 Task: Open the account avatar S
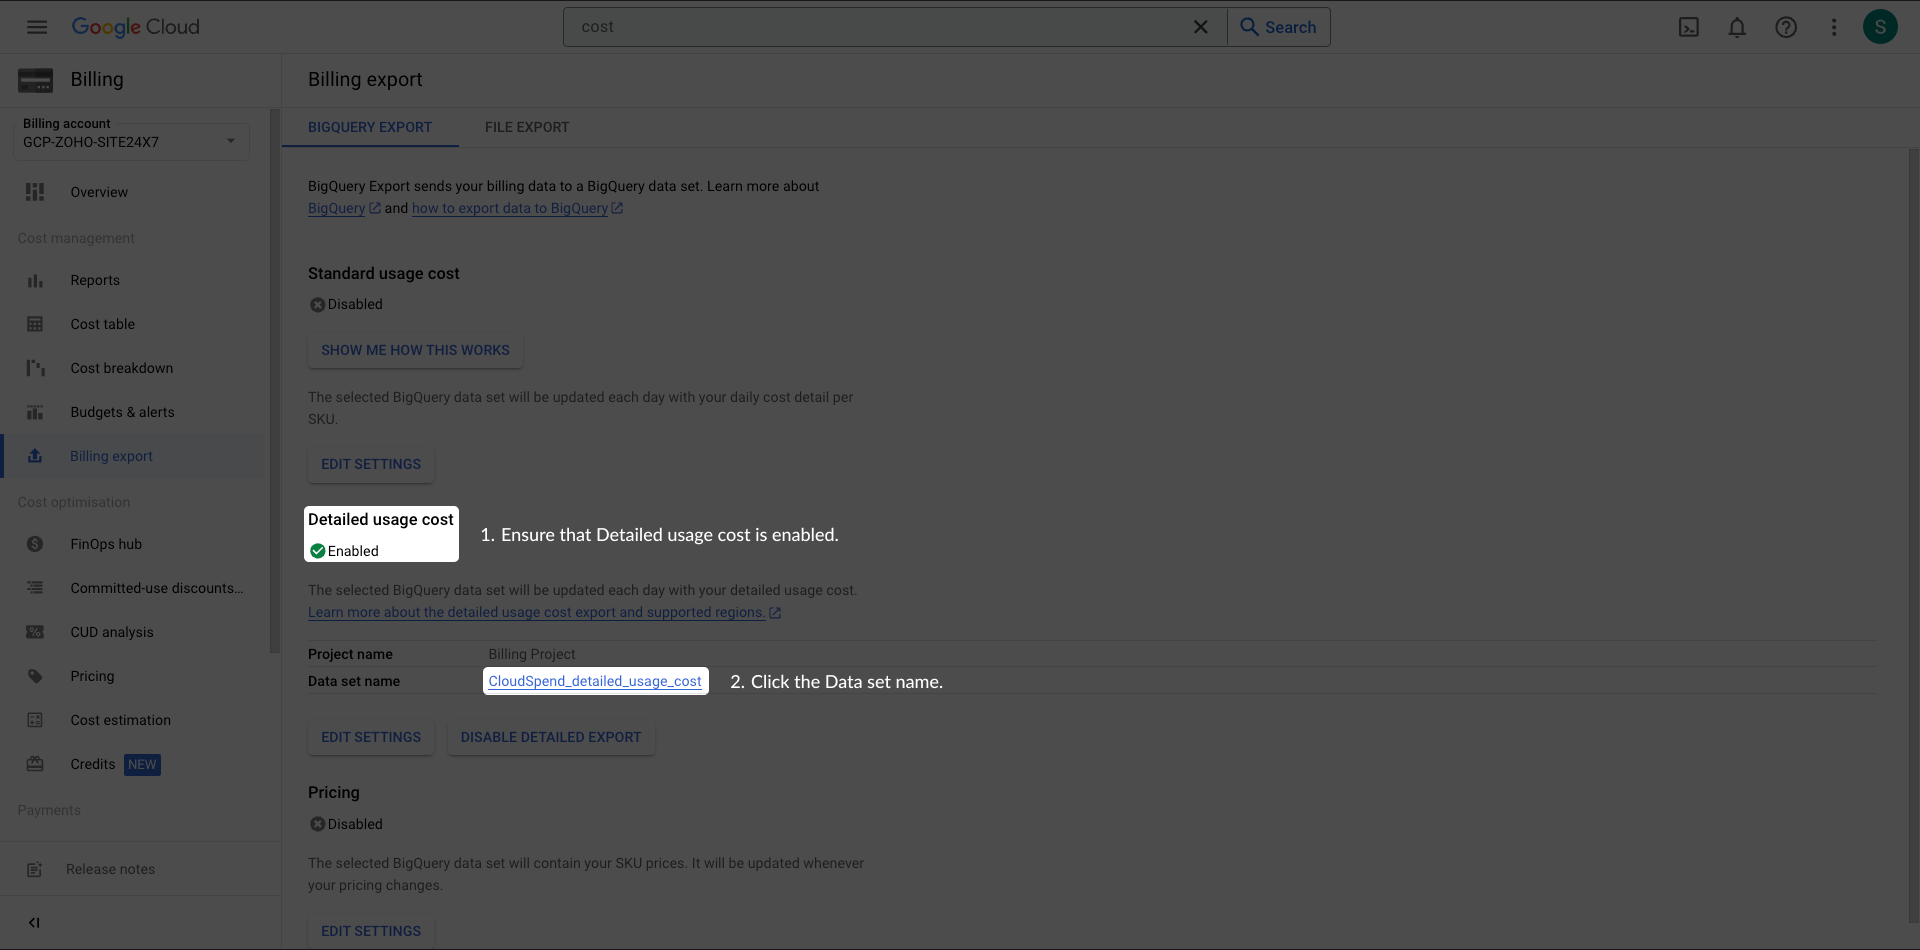coord(1880,27)
